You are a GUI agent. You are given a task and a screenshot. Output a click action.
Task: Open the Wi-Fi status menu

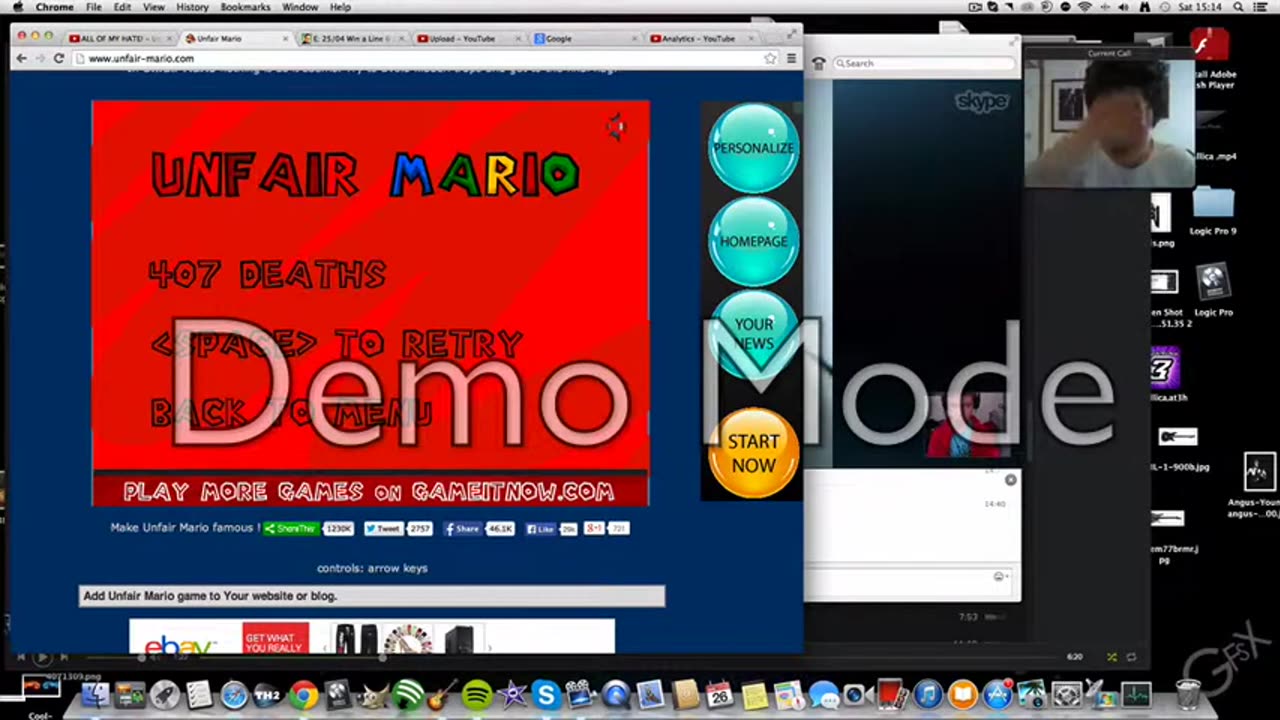click(x=1085, y=7)
